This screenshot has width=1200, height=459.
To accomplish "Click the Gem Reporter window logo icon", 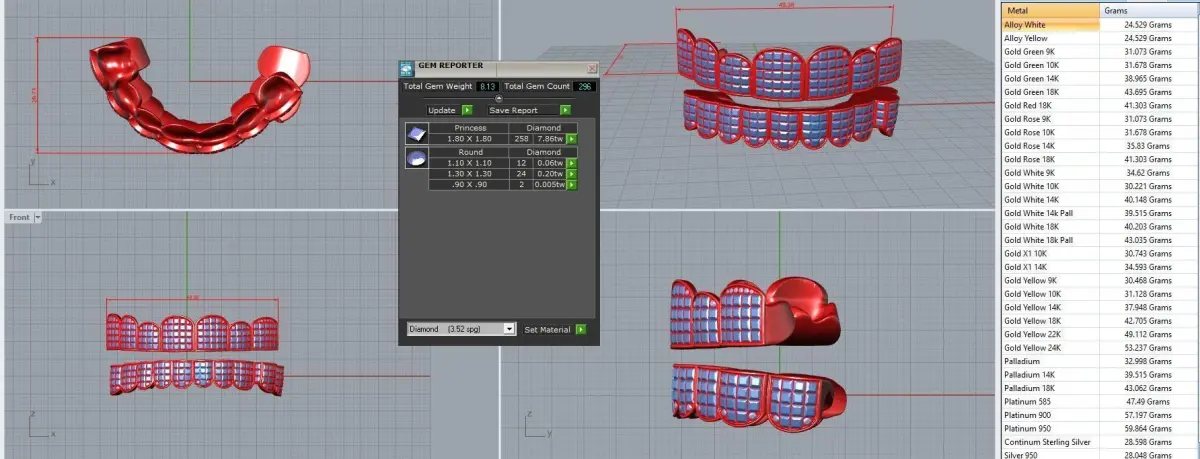I will 406,68.
